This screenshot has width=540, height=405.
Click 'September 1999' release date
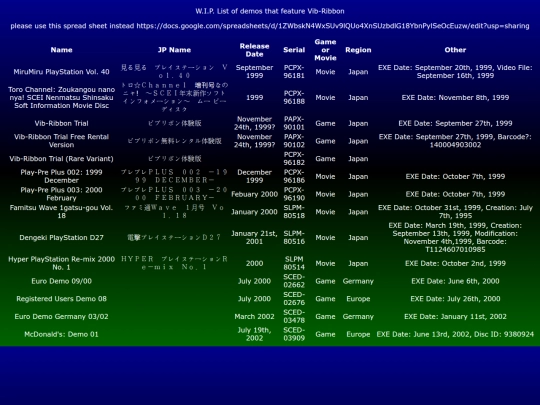255,72
